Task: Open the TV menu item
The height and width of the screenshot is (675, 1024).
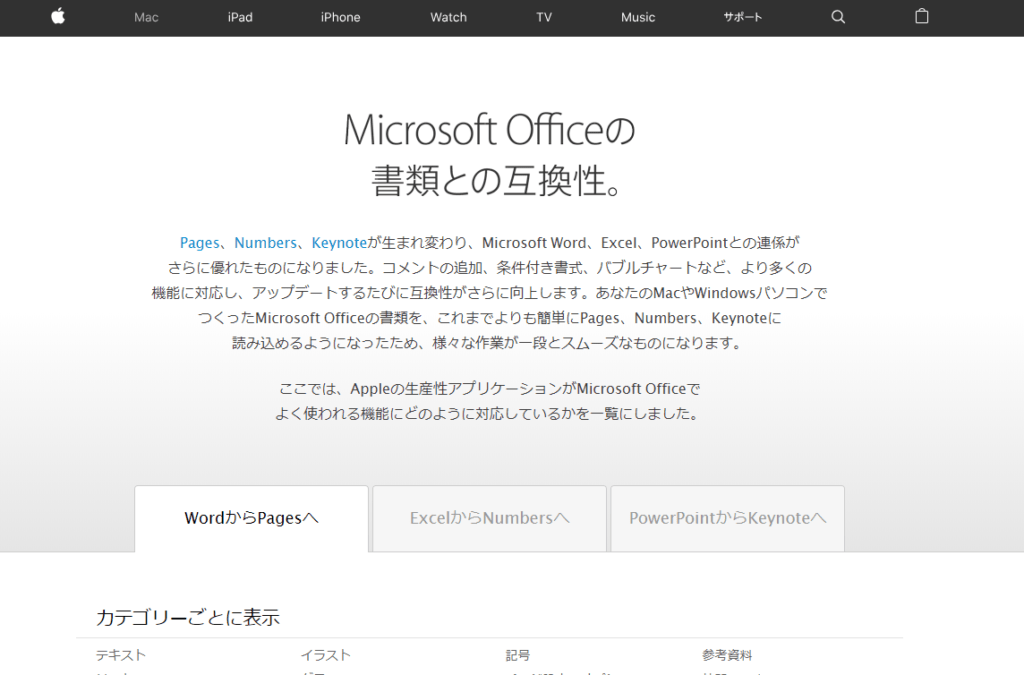Action: (x=544, y=18)
